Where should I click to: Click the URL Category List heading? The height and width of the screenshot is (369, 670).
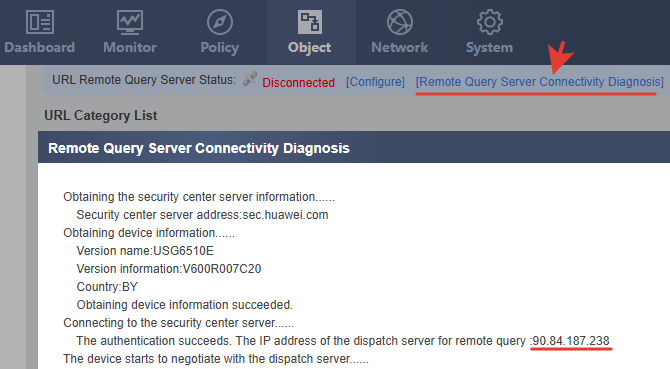point(101,115)
